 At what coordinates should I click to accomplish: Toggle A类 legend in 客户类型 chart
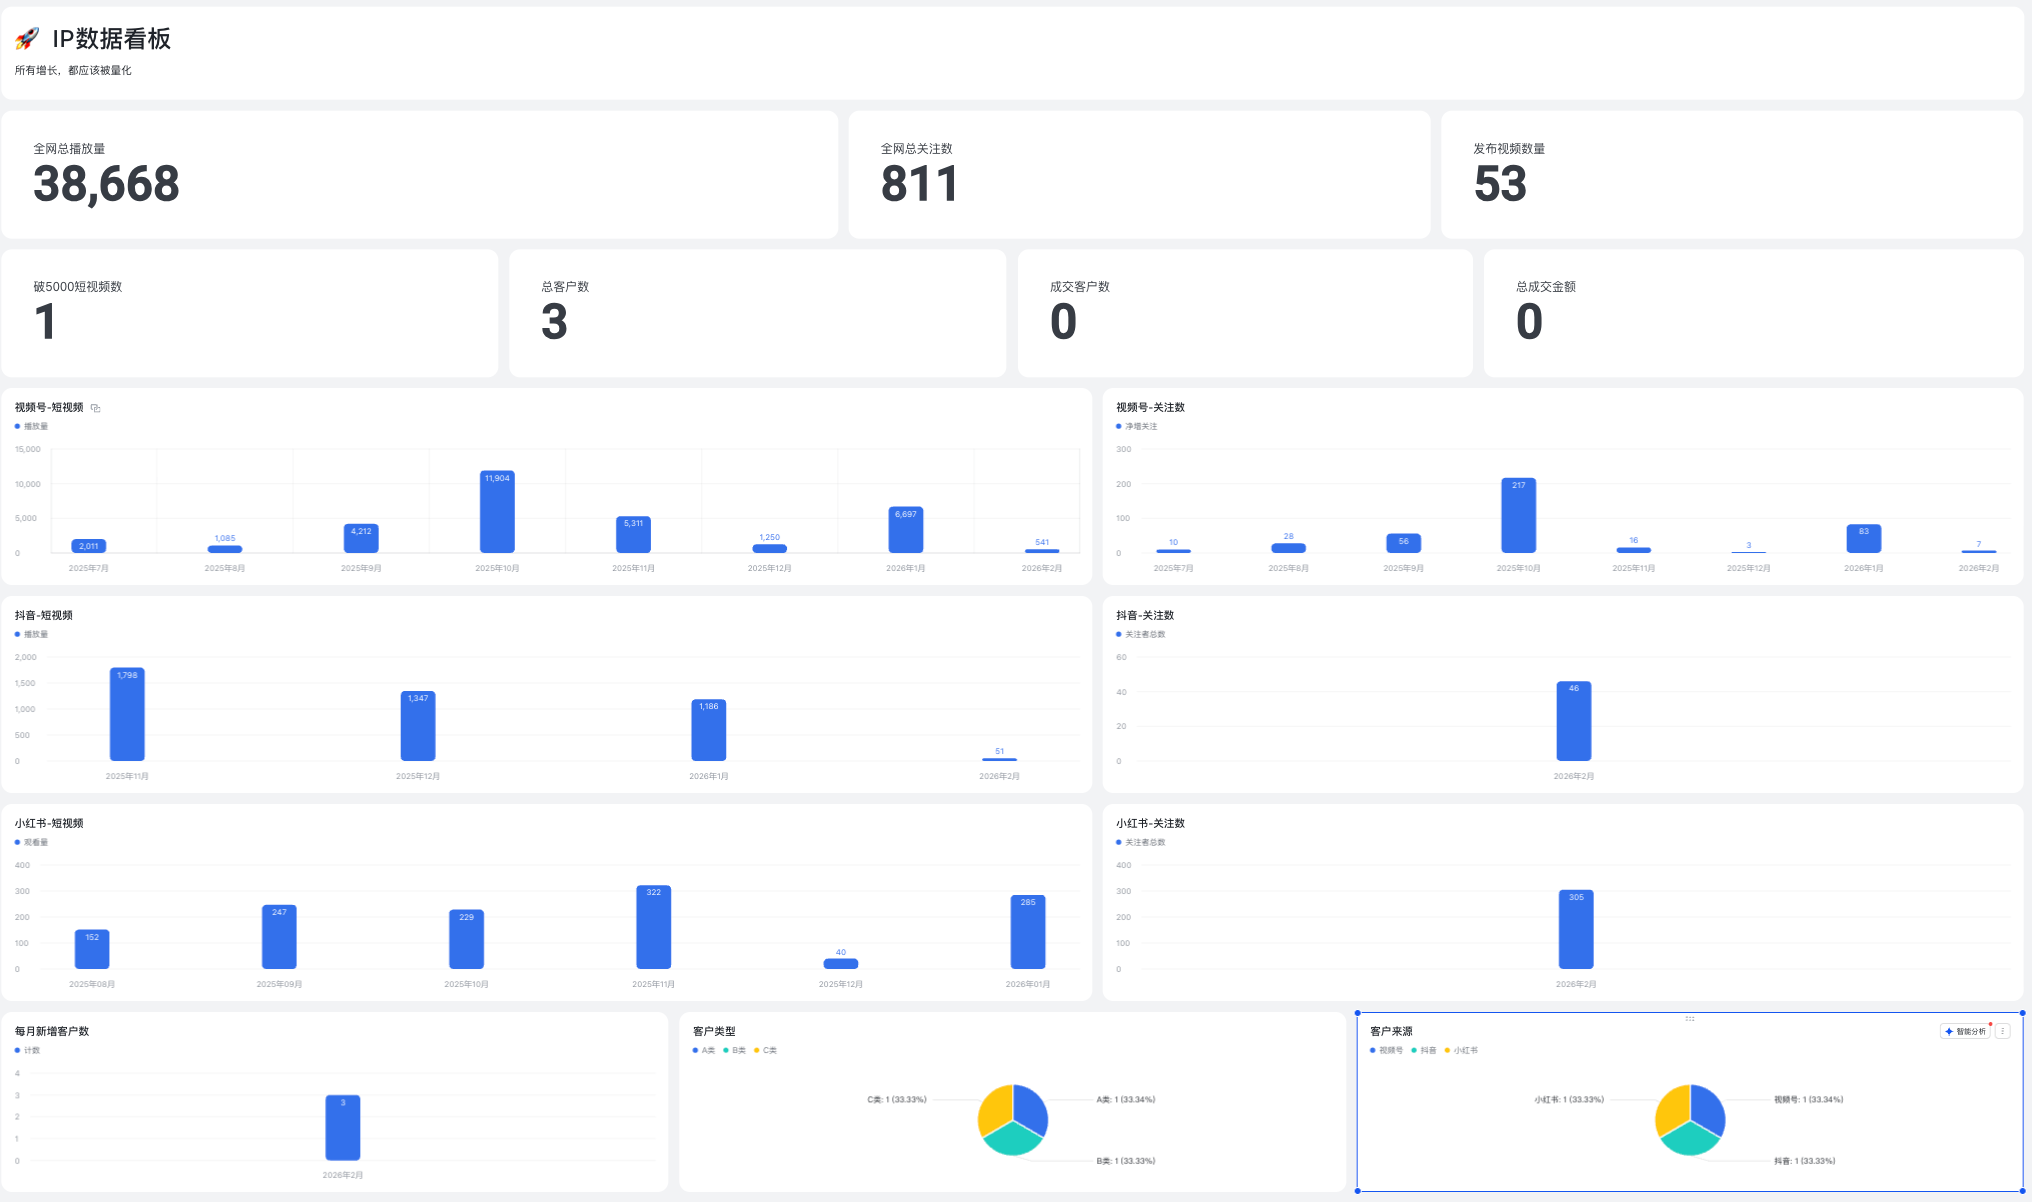(707, 1050)
